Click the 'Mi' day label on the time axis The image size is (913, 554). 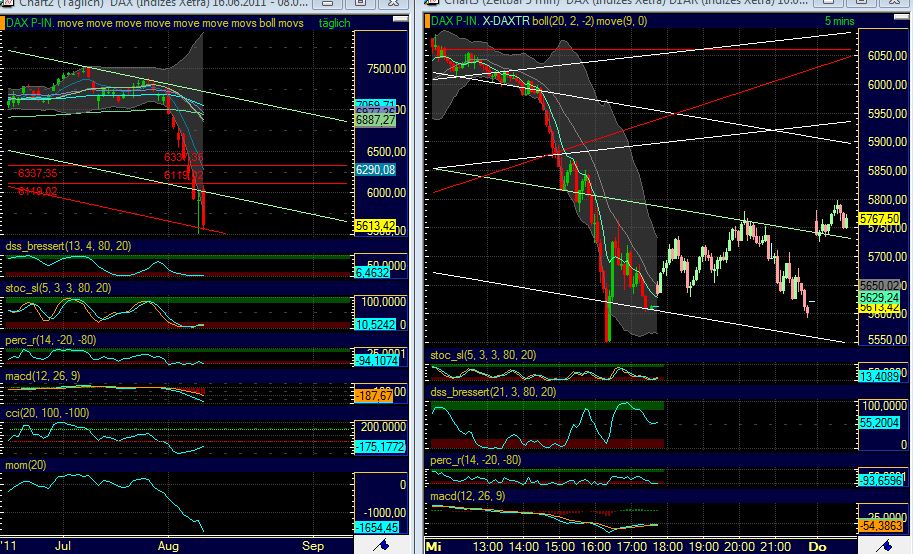434,546
